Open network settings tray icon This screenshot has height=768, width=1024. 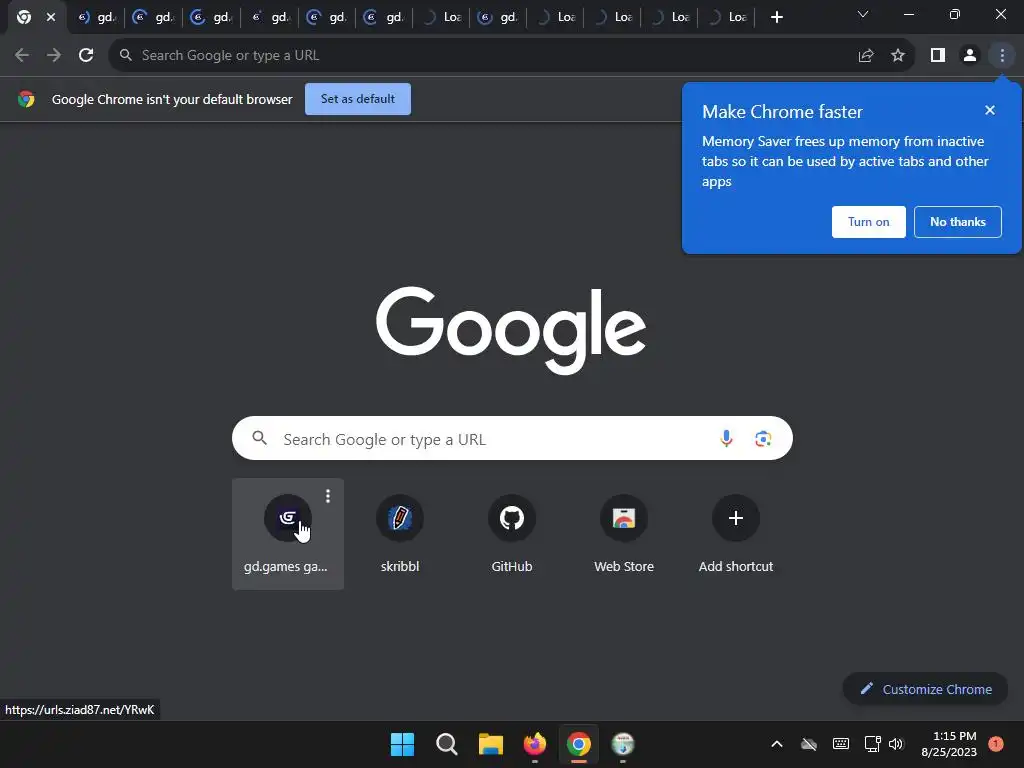point(872,744)
